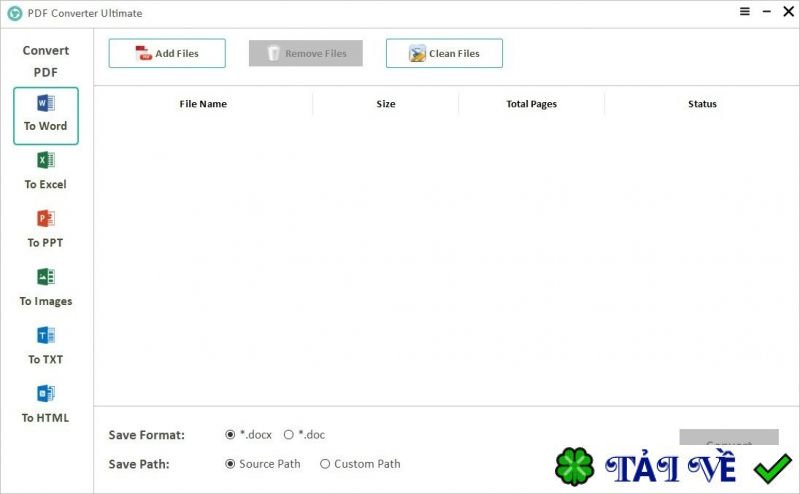Switch to the To PPT converter
Viewport: 800px width, 494px height.
pyautogui.click(x=46, y=229)
